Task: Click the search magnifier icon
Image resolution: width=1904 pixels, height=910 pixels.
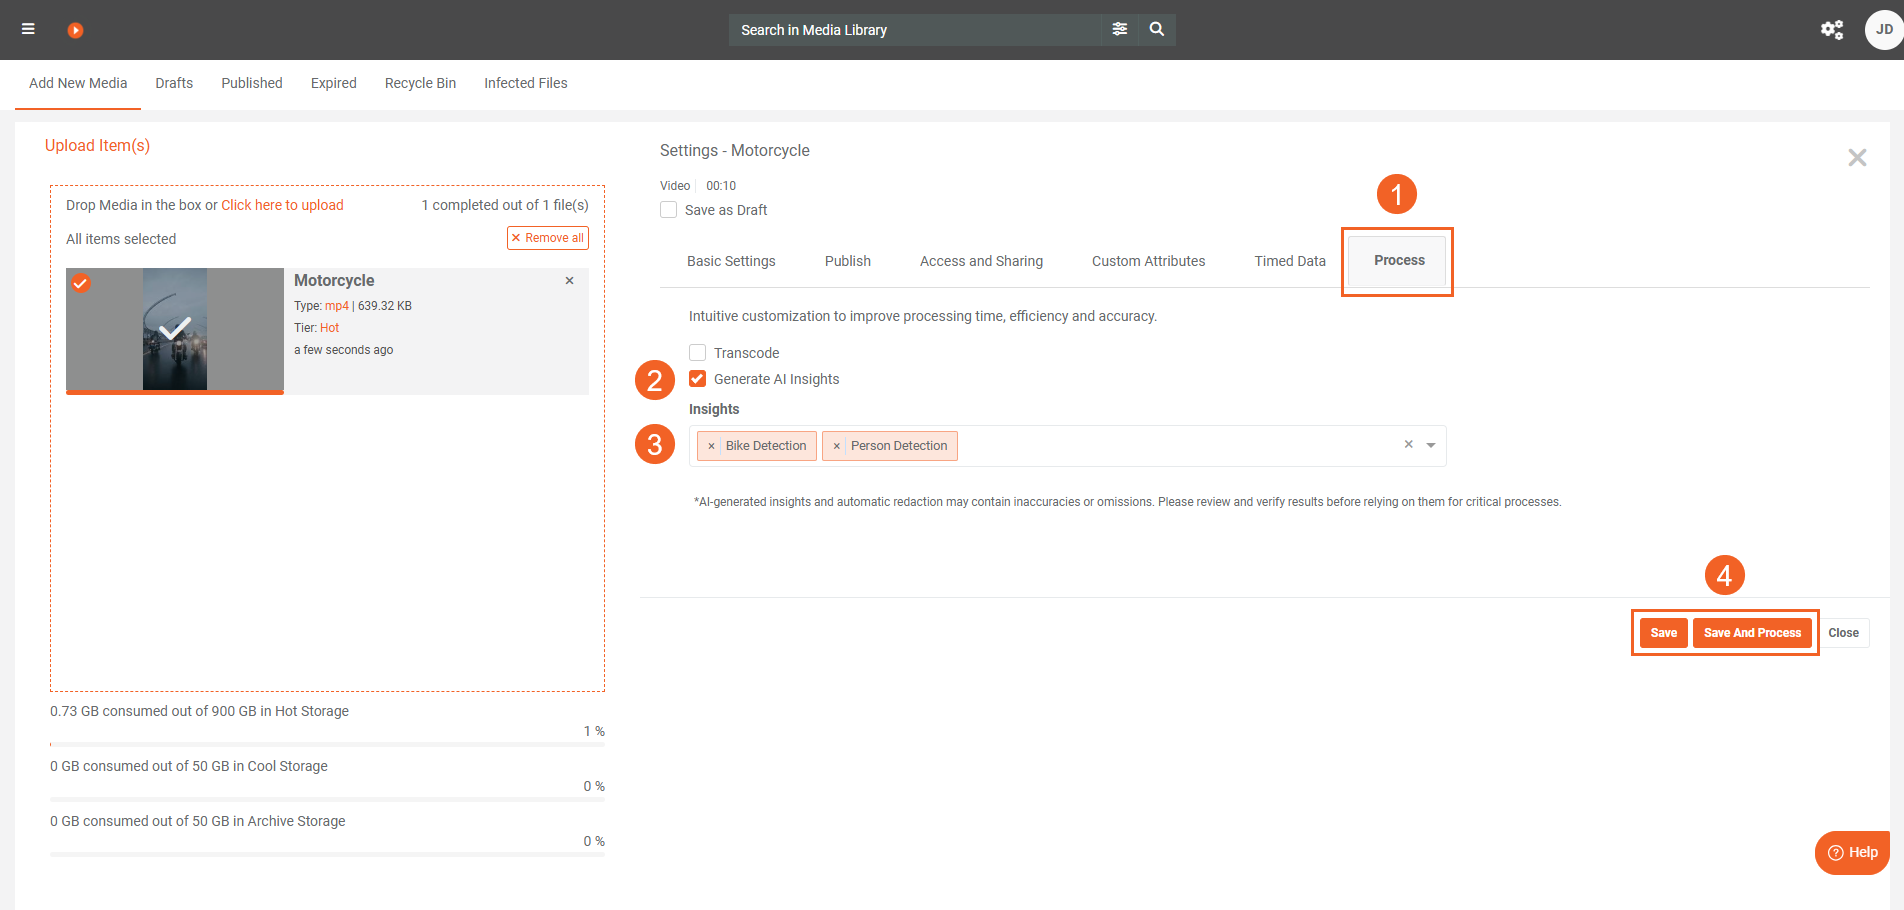Action: coord(1157,29)
